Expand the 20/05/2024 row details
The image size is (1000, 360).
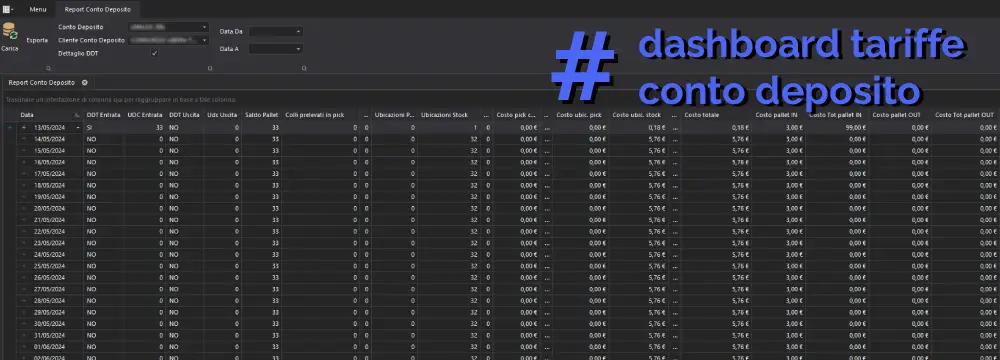[x=24, y=209]
